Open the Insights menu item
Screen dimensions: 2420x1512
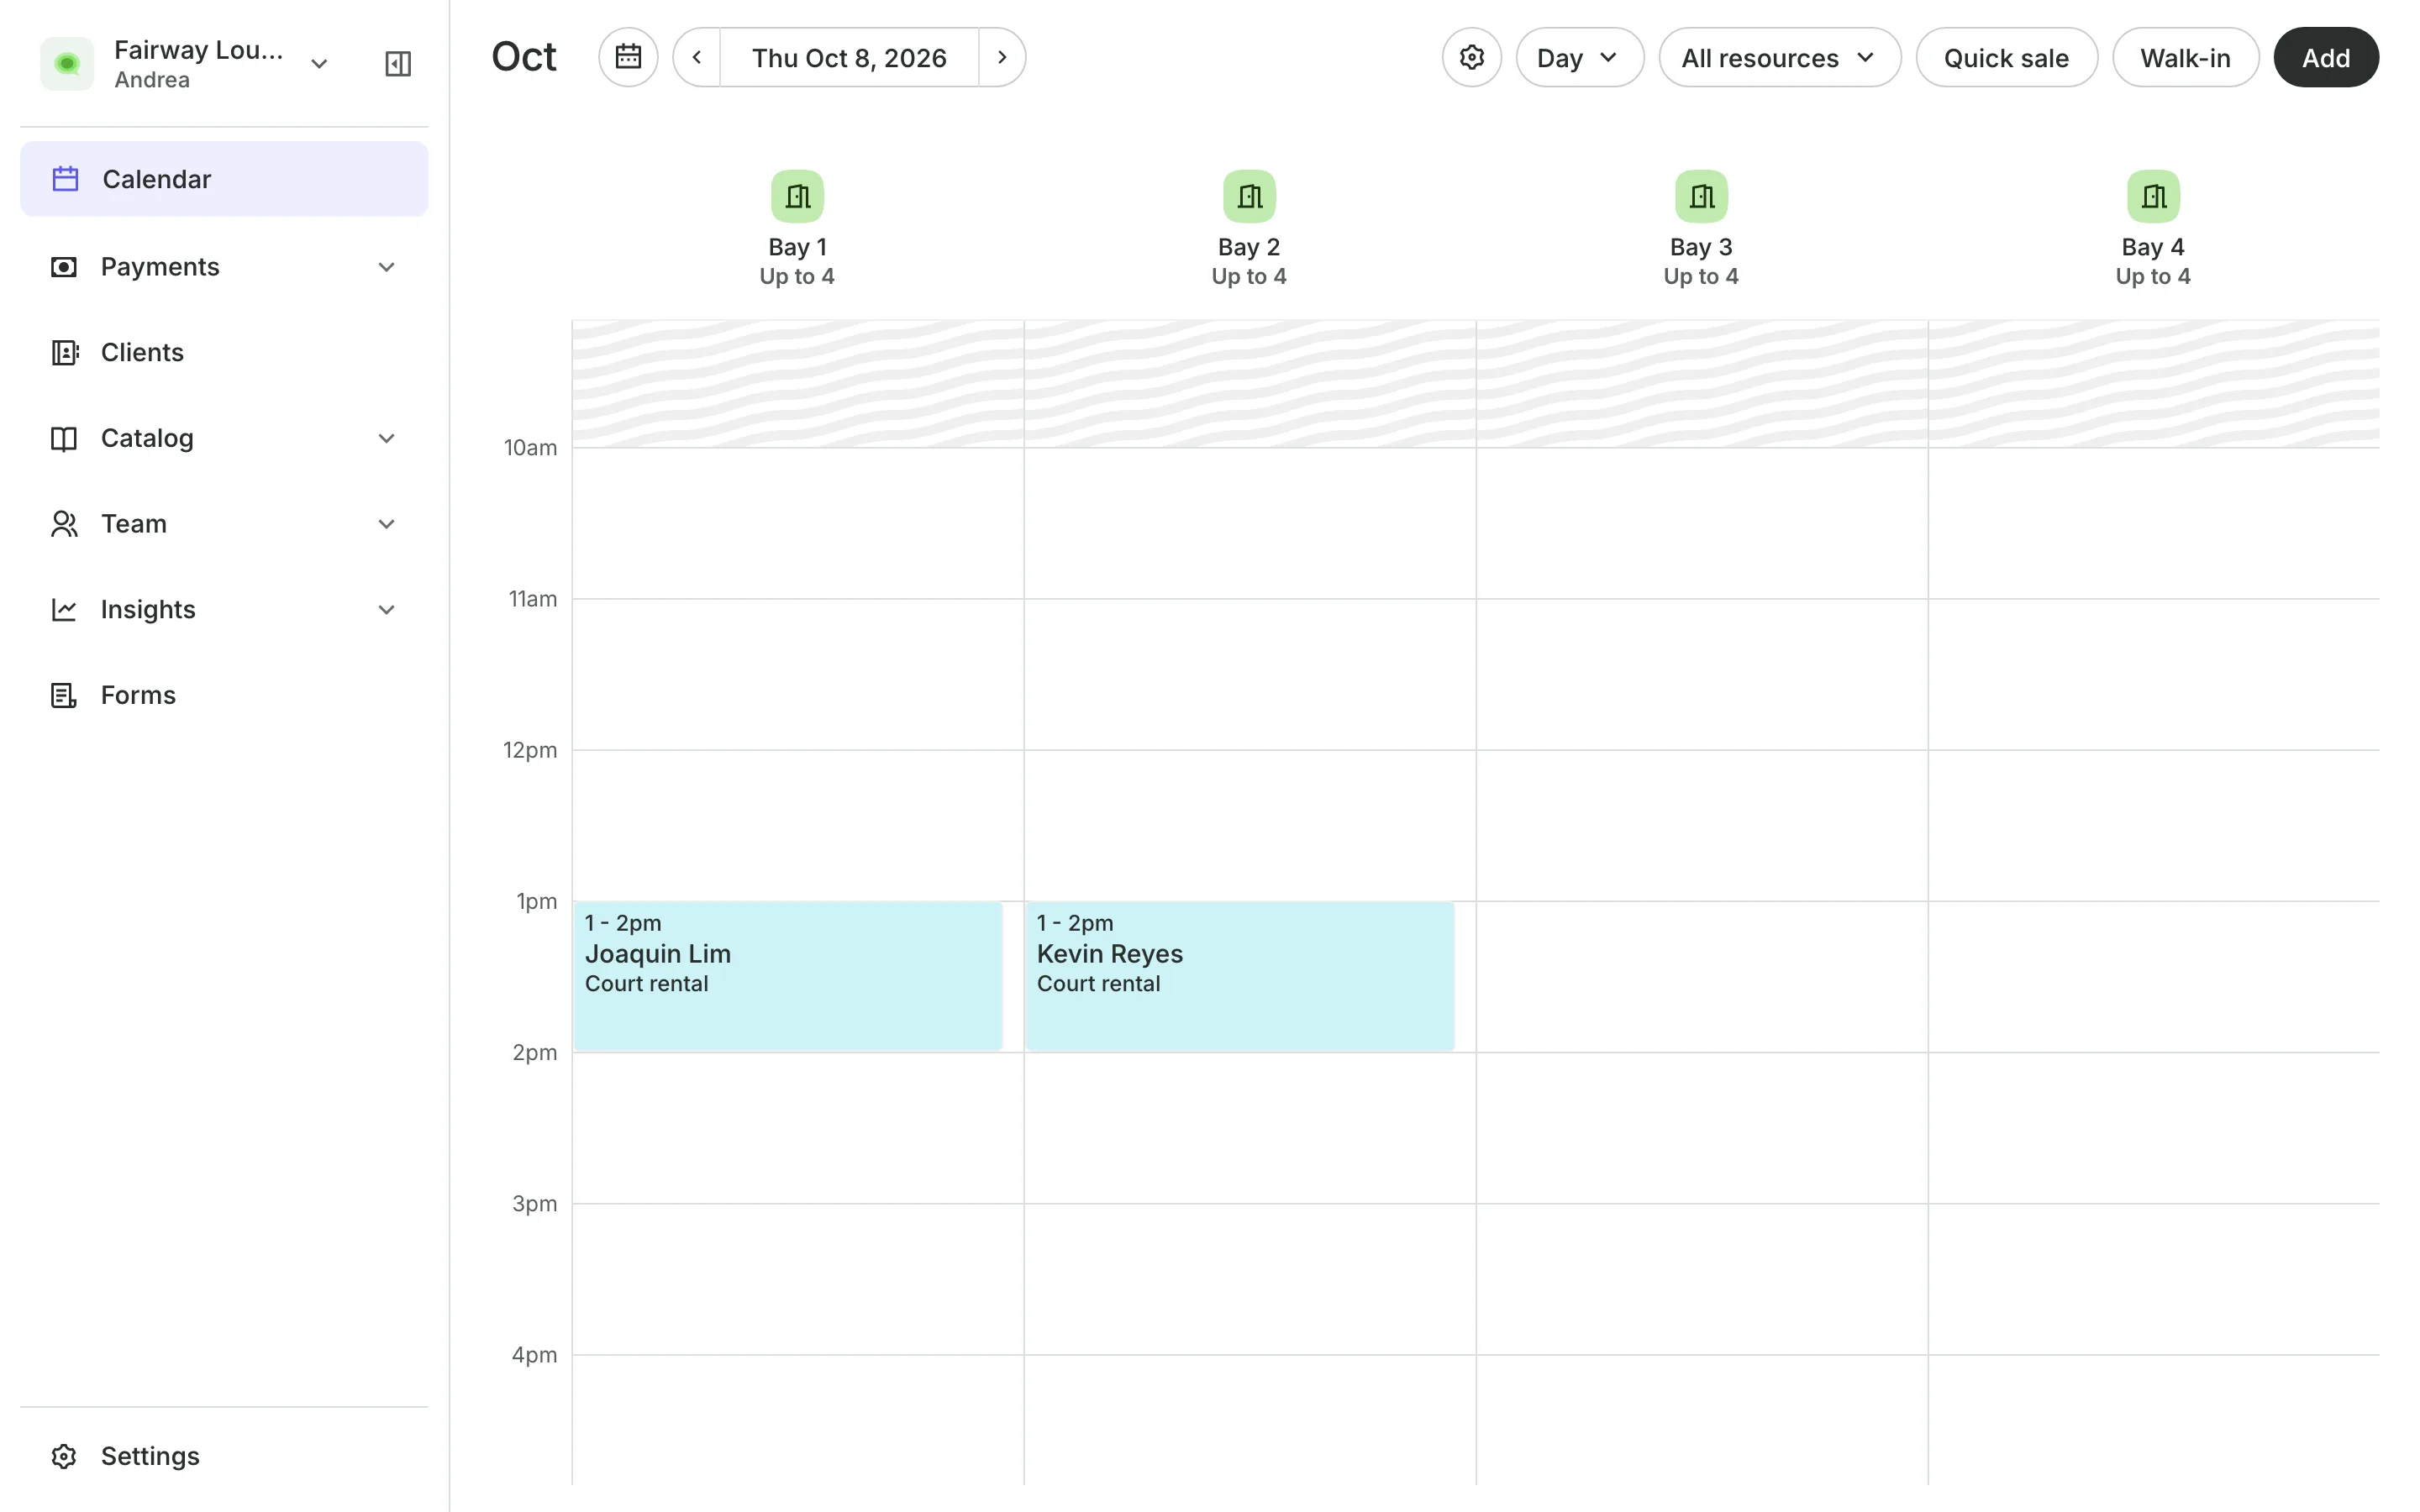coord(224,609)
